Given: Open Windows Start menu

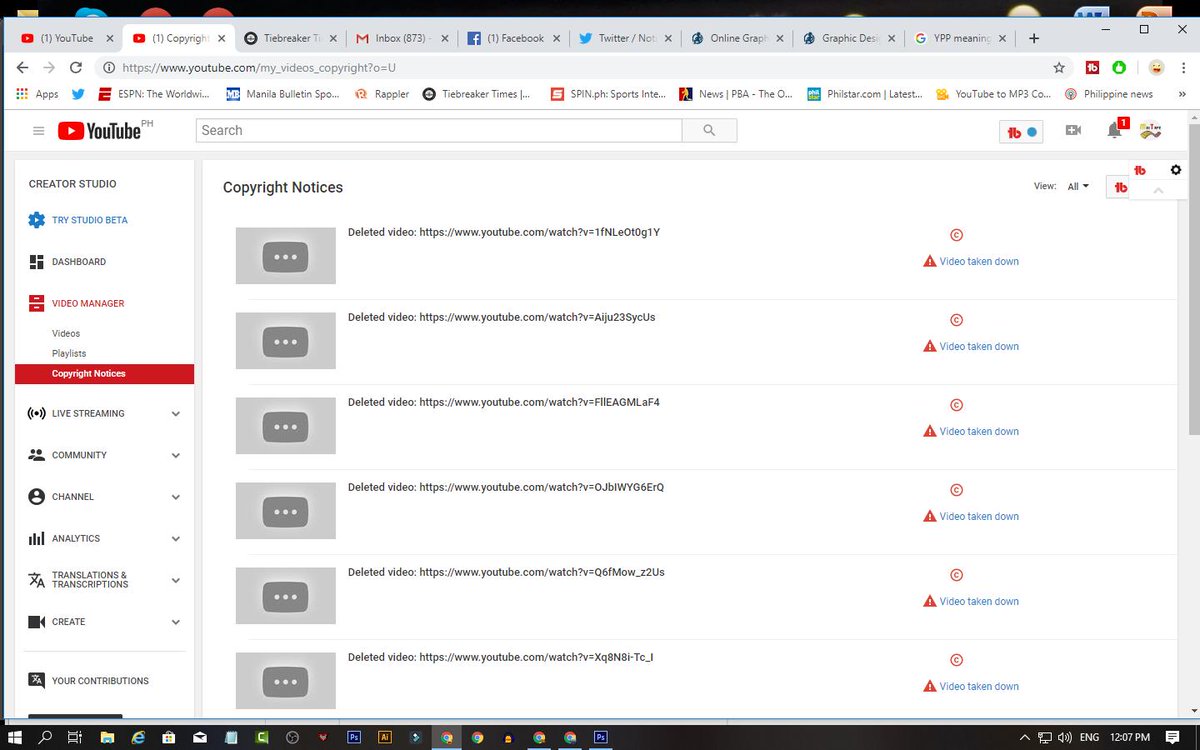Looking at the screenshot, I should [x=15, y=737].
